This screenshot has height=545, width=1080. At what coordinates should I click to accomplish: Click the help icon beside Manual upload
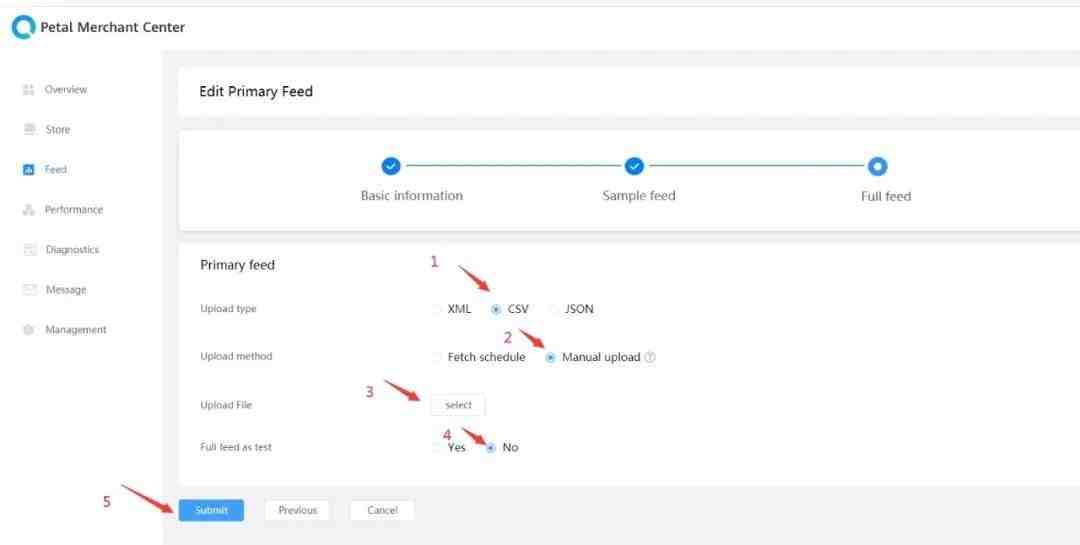[650, 357]
